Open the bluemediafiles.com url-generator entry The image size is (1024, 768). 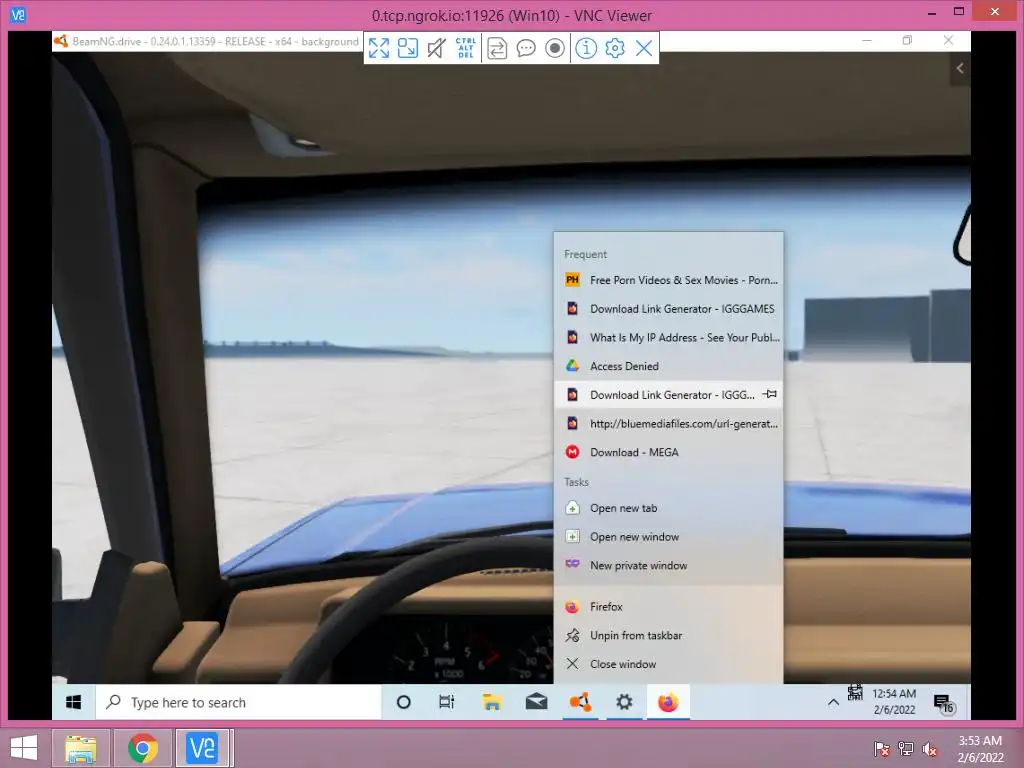[x=668, y=424]
